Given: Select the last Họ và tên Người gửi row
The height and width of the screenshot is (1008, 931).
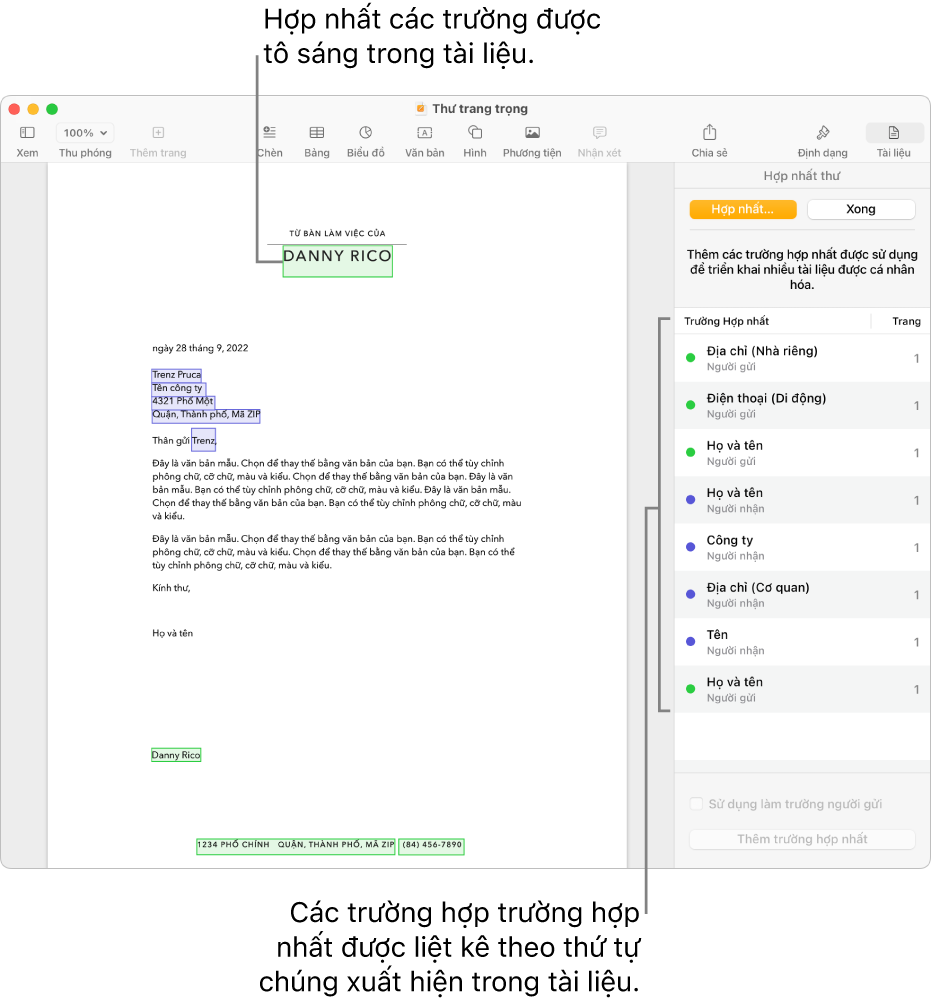Looking at the screenshot, I should [802, 689].
